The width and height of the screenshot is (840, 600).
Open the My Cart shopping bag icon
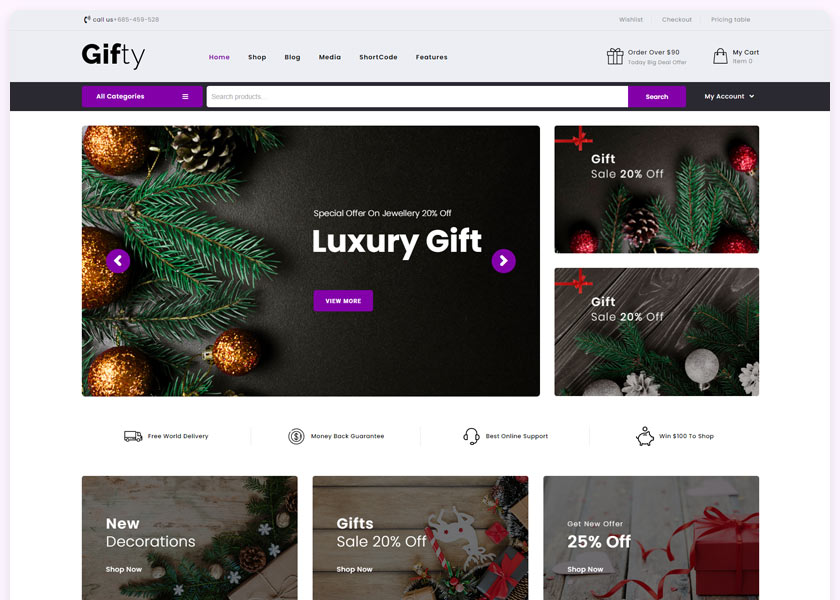pyautogui.click(x=720, y=56)
